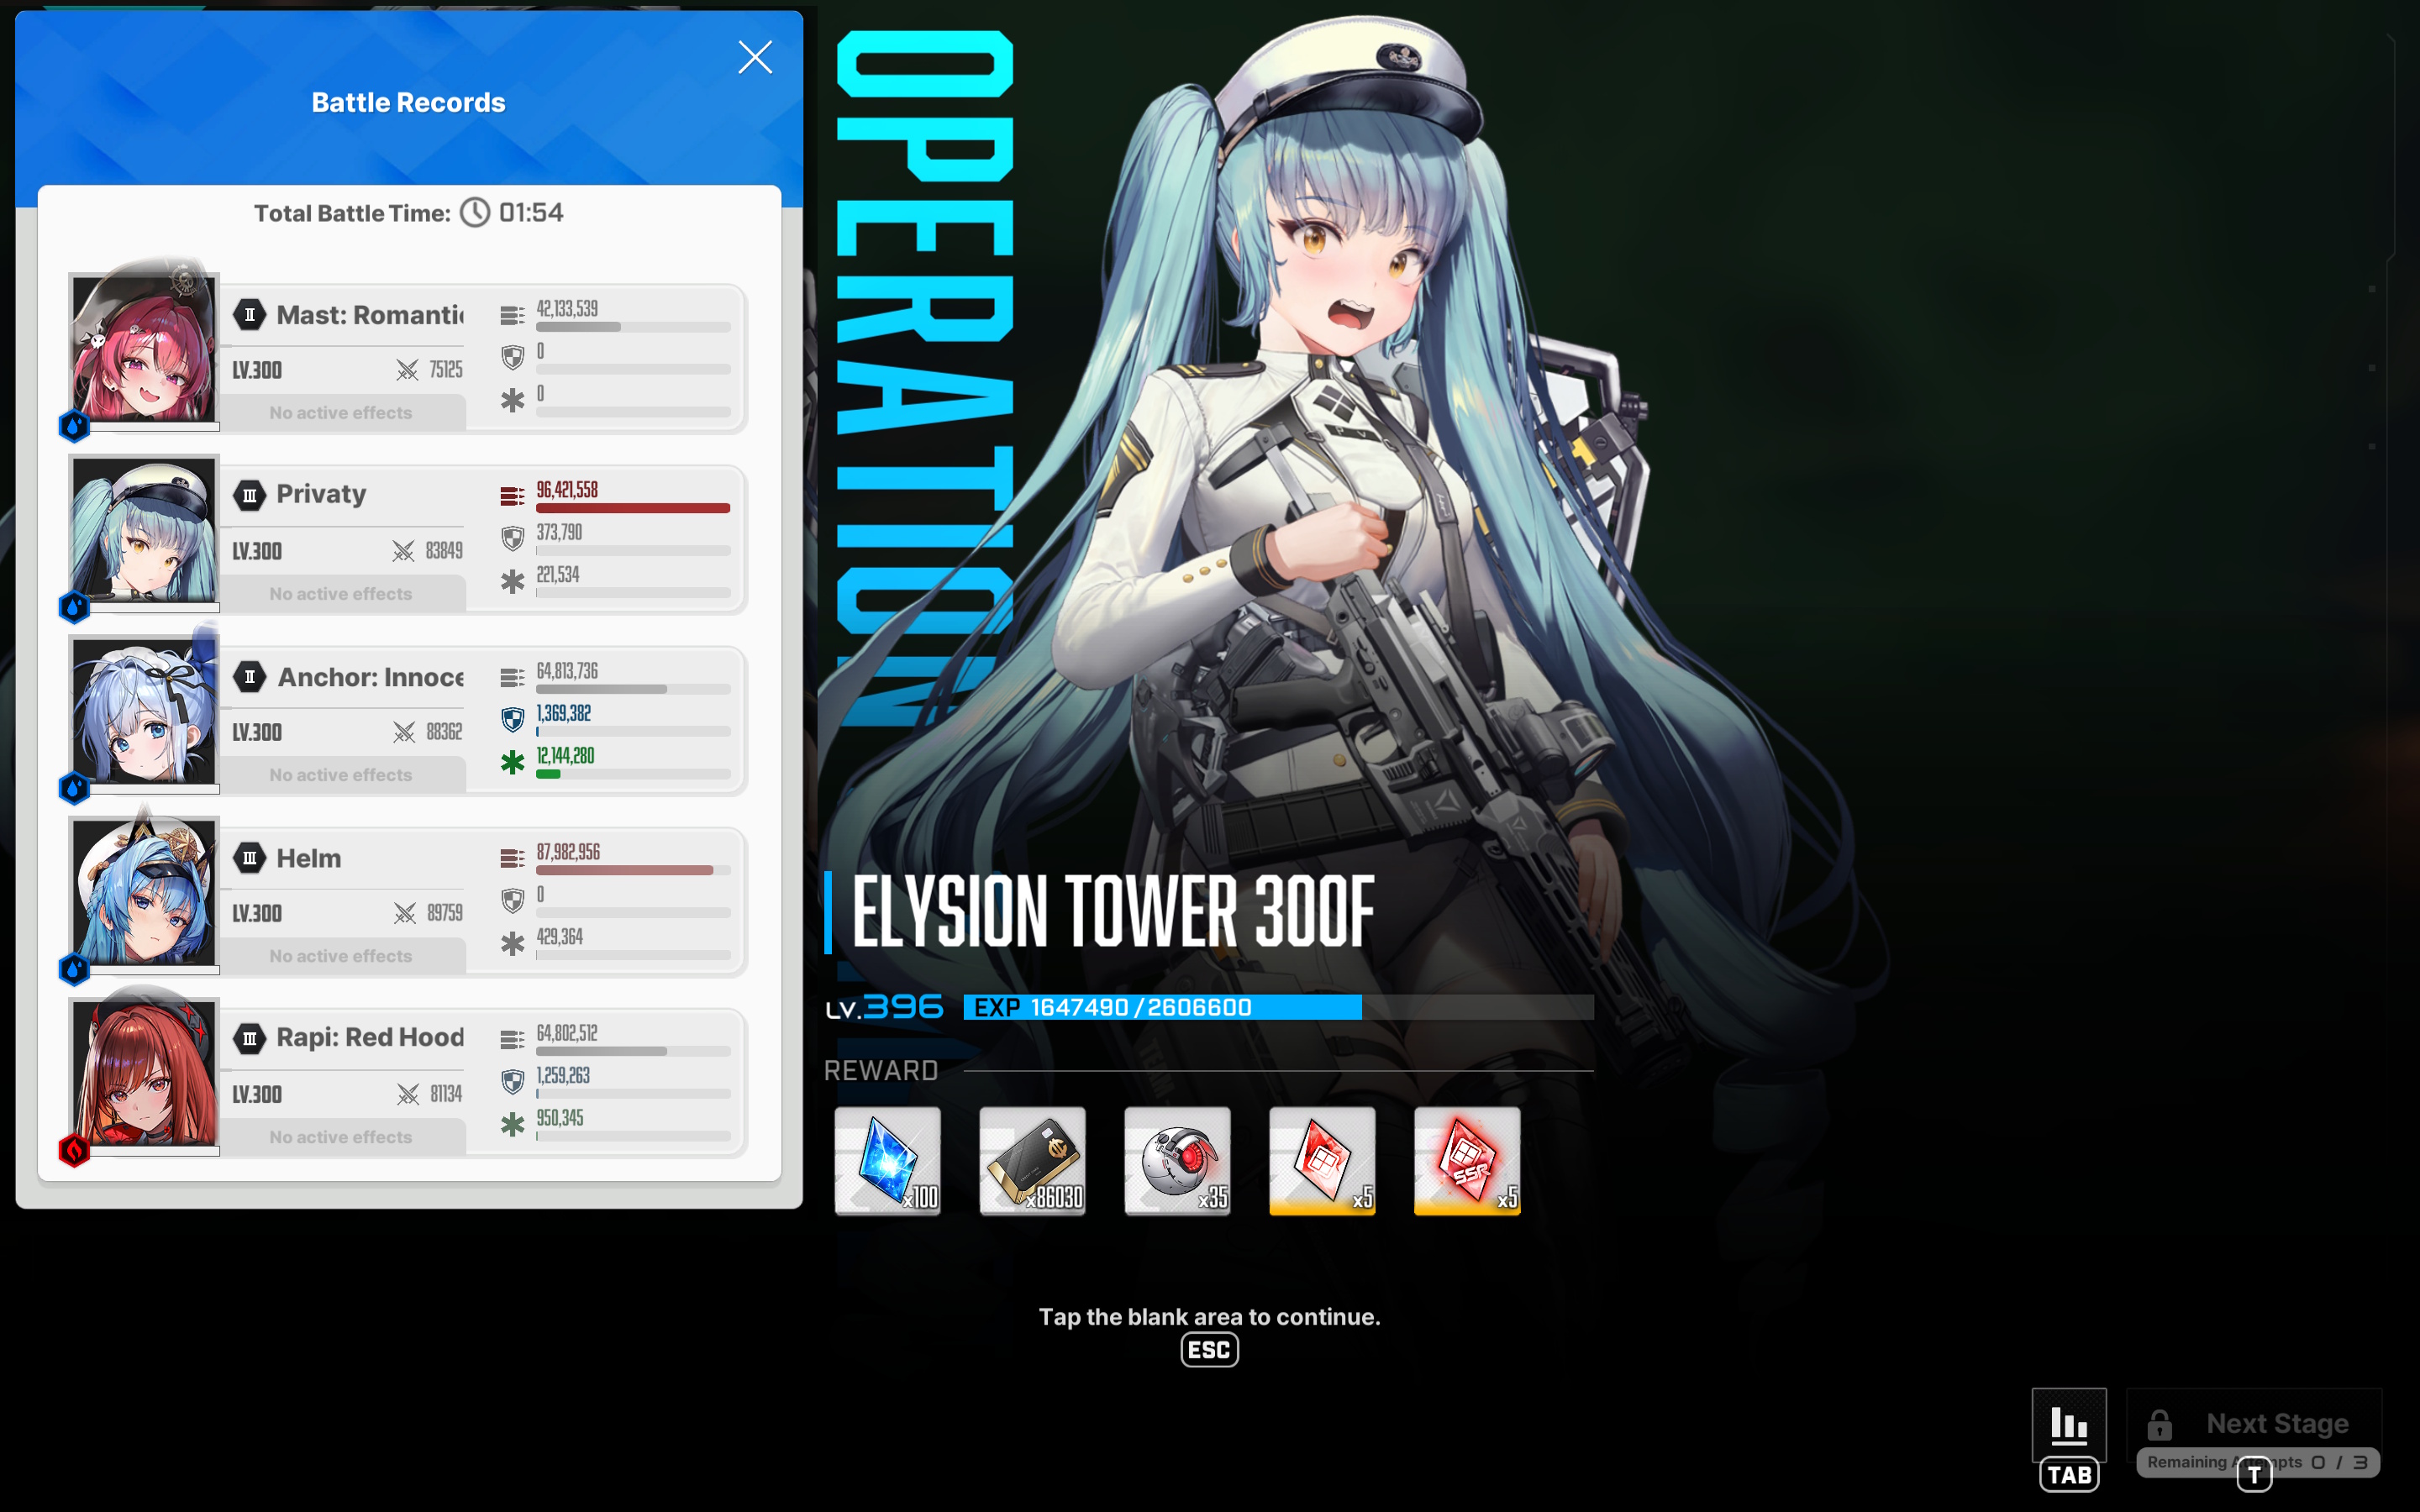
Task: Click Anchor's burst II icon
Action: 250,677
